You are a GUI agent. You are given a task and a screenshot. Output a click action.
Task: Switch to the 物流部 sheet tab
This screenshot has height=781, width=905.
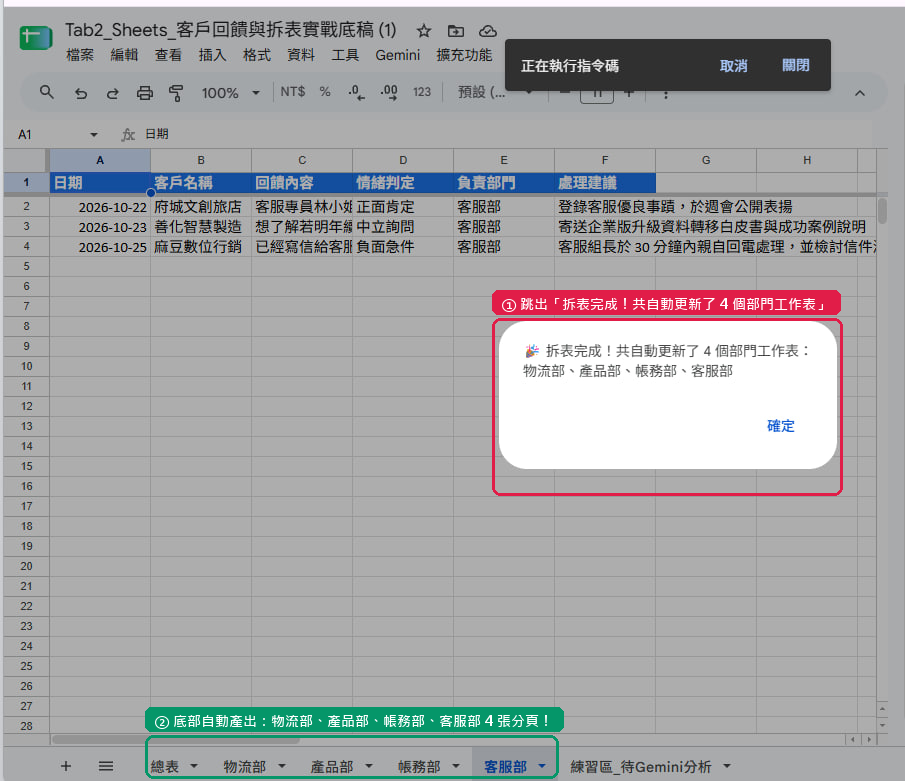(245, 767)
